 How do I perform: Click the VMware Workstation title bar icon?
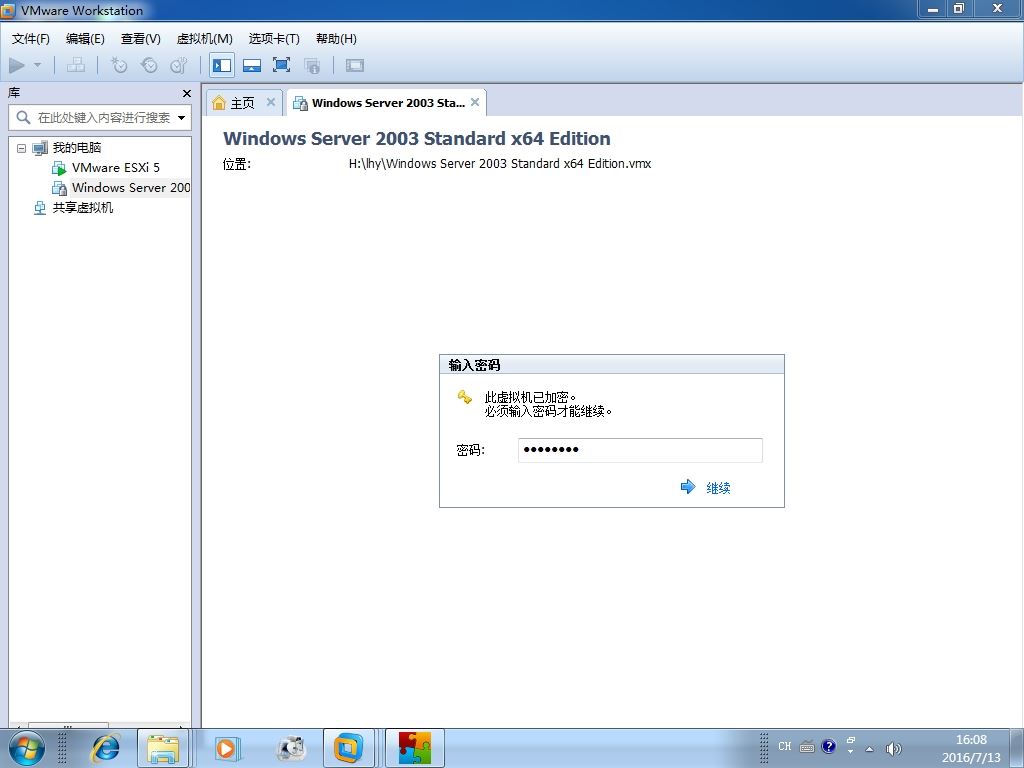coord(8,10)
